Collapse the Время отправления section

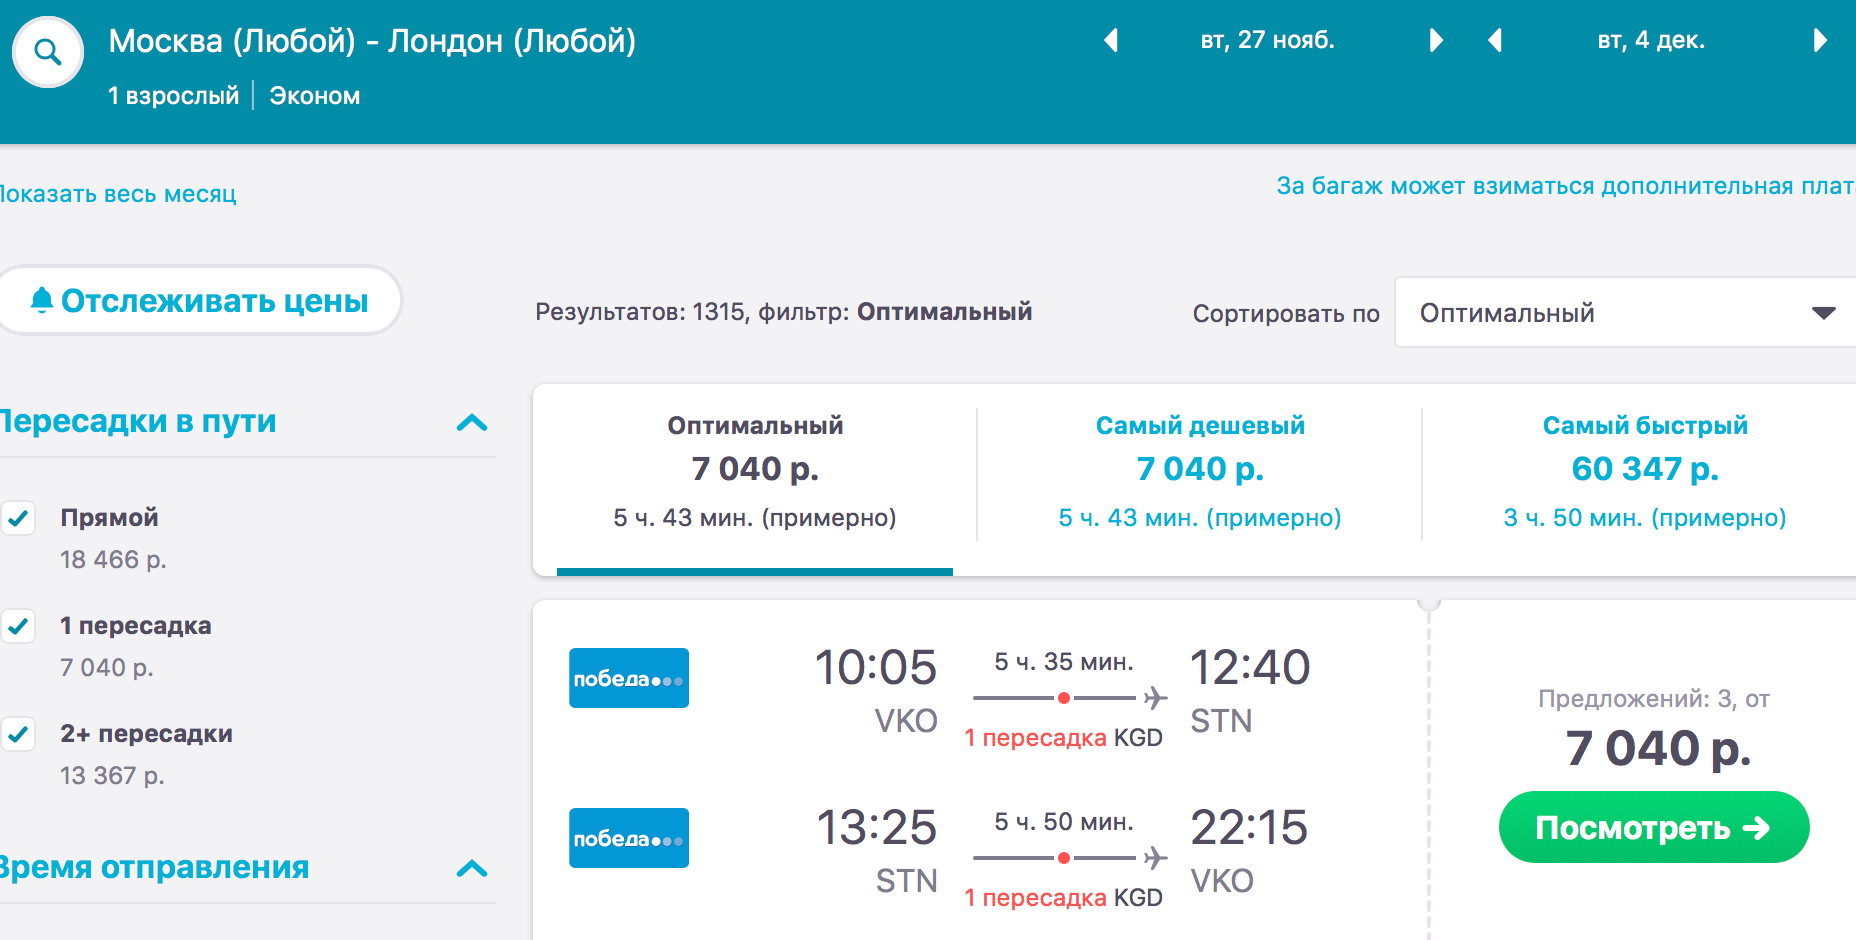point(470,869)
